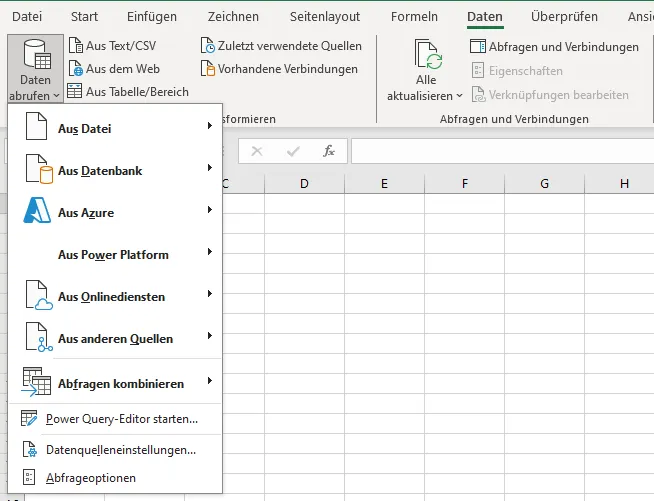Open the Datei tab
The height and width of the screenshot is (501, 654).
point(27,17)
